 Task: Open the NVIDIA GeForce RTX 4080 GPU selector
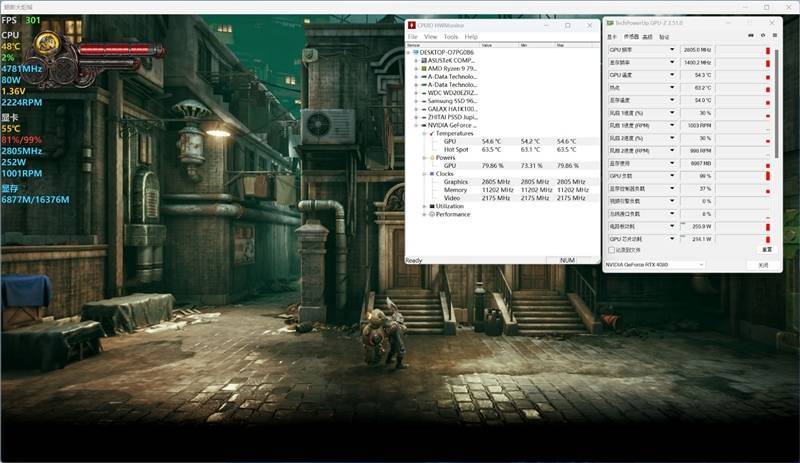(x=655, y=264)
